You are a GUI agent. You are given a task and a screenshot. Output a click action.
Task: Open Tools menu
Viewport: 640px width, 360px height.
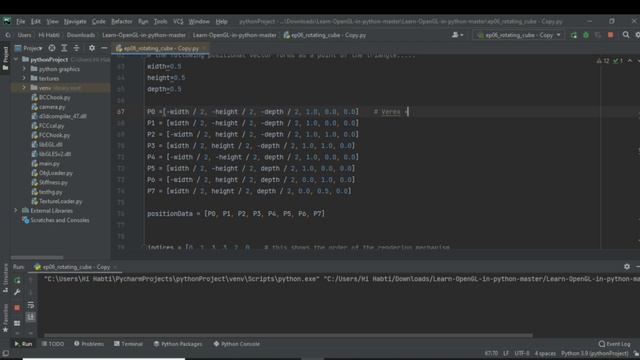(160, 21)
